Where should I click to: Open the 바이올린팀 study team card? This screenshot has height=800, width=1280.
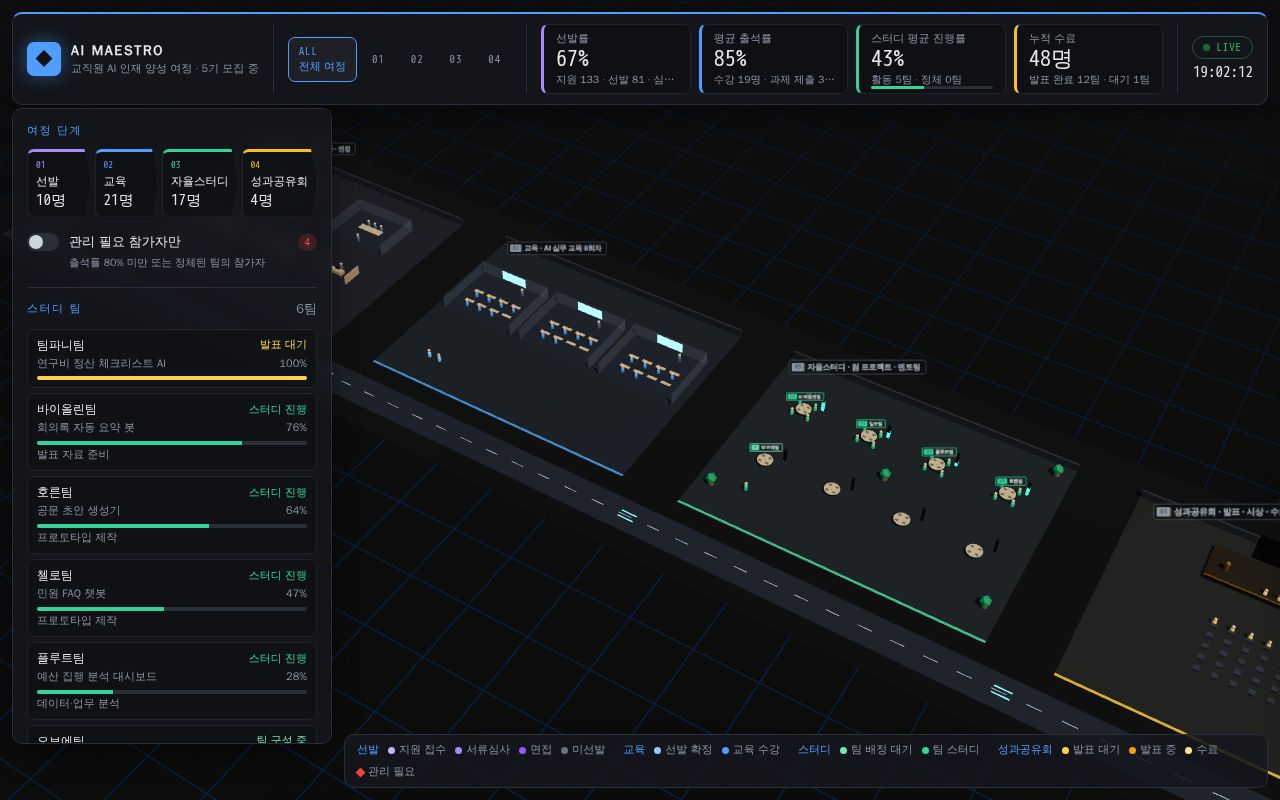pos(172,432)
